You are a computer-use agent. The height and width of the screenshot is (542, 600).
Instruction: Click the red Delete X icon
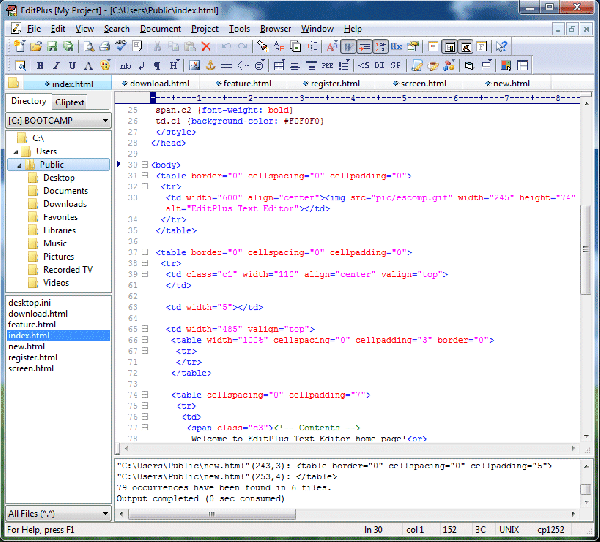[206, 46]
